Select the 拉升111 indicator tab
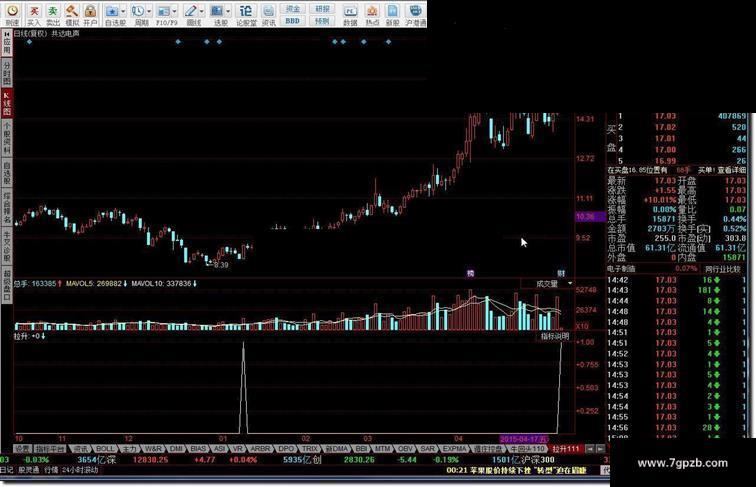 [x=566, y=449]
